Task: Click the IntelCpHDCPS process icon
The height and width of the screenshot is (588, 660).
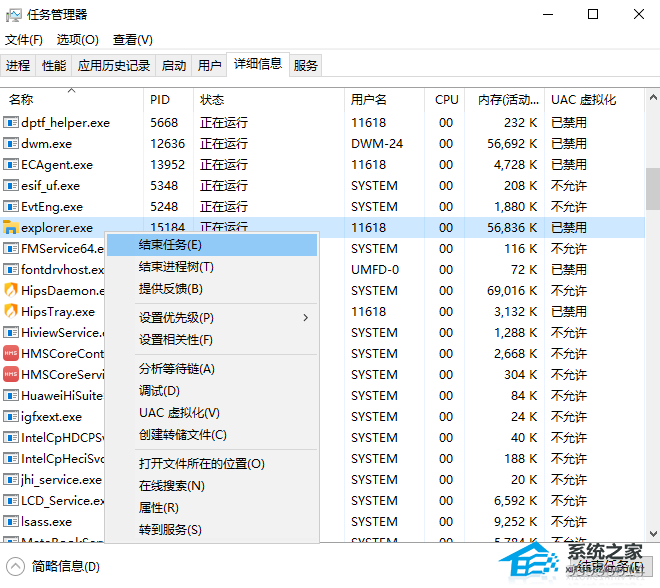Action: click(x=11, y=438)
